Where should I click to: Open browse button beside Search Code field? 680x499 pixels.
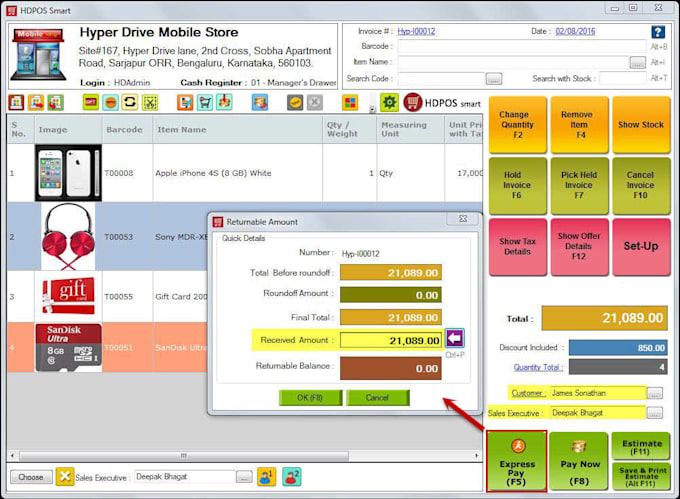pyautogui.click(x=493, y=78)
